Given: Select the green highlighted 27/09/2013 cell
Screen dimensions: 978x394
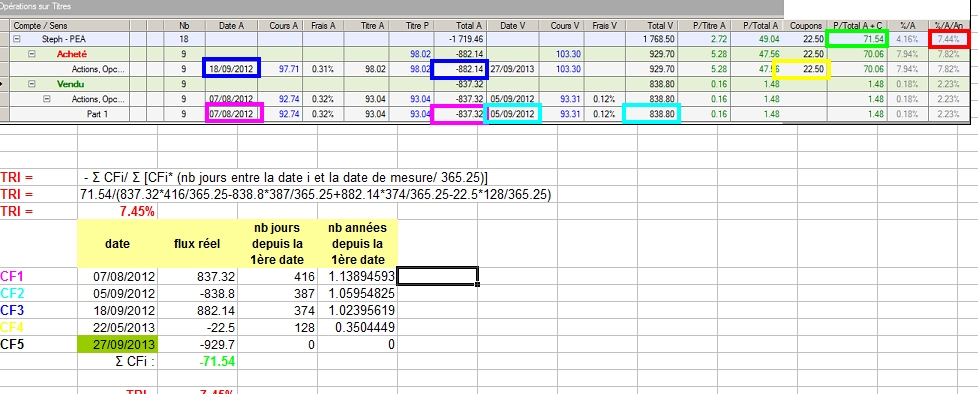Looking at the screenshot, I should tap(118, 344).
